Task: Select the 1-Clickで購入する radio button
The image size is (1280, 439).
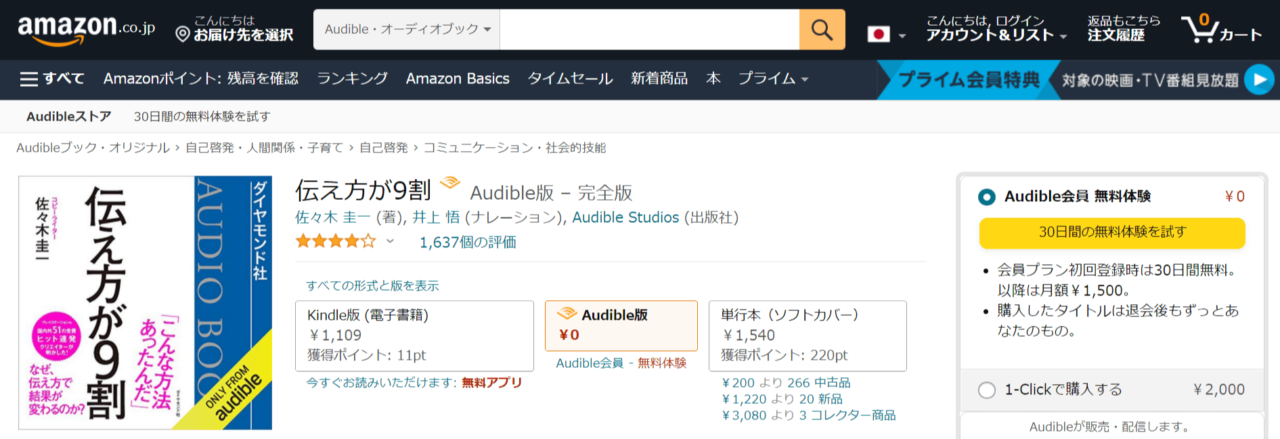Action: coord(987,390)
